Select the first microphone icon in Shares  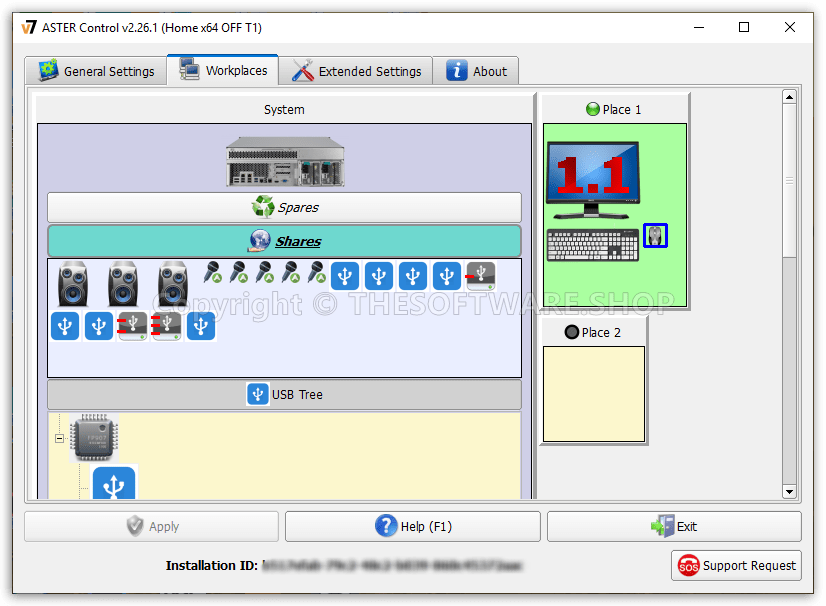212,272
